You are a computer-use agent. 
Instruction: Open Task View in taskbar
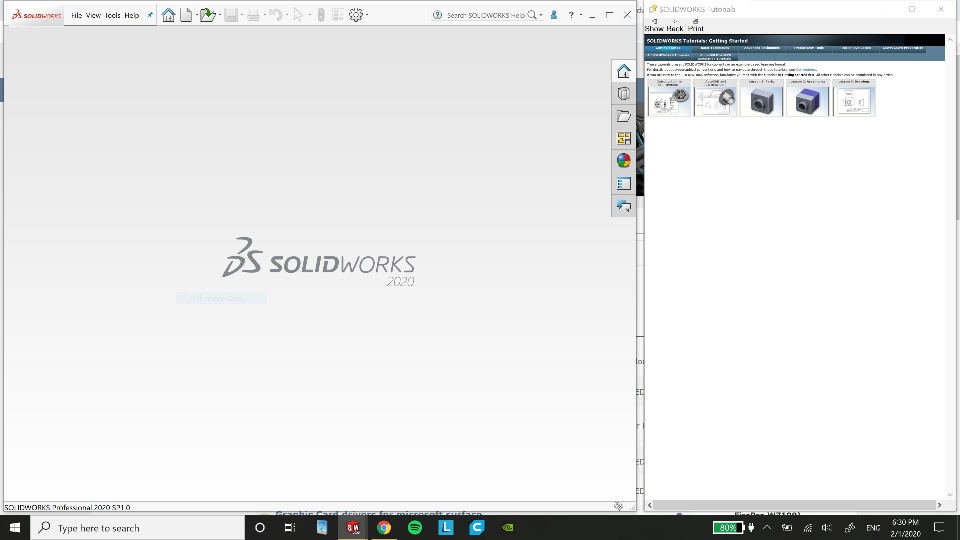coord(290,528)
